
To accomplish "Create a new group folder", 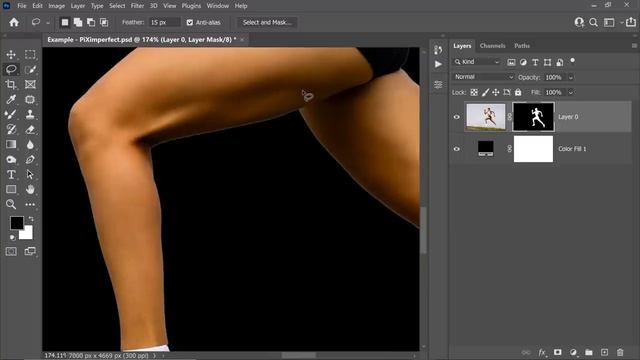I will [x=589, y=352].
